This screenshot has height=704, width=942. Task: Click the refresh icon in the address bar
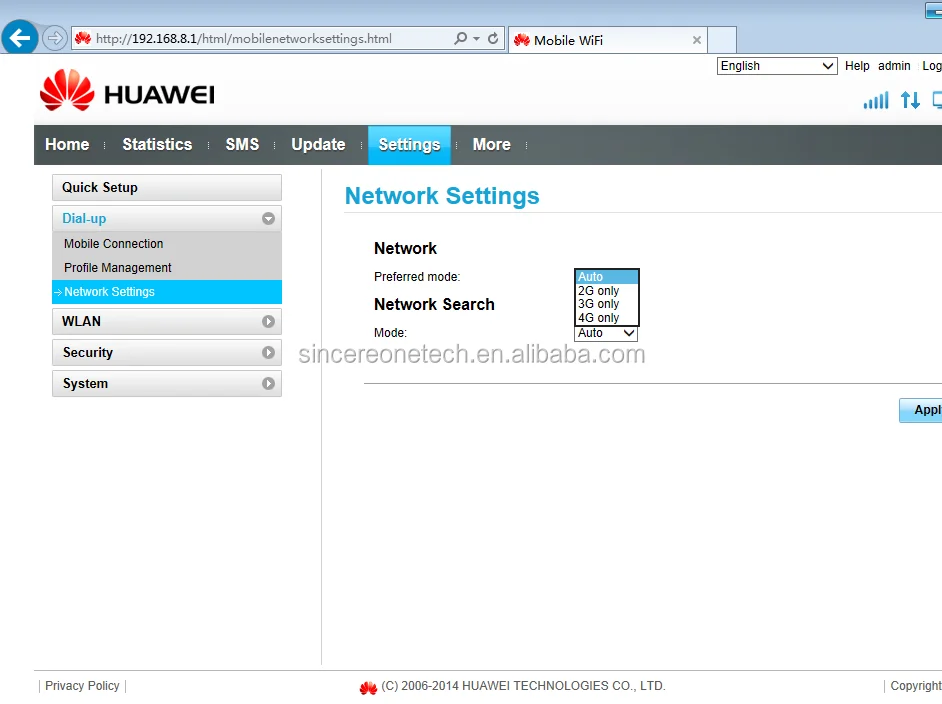[491, 38]
